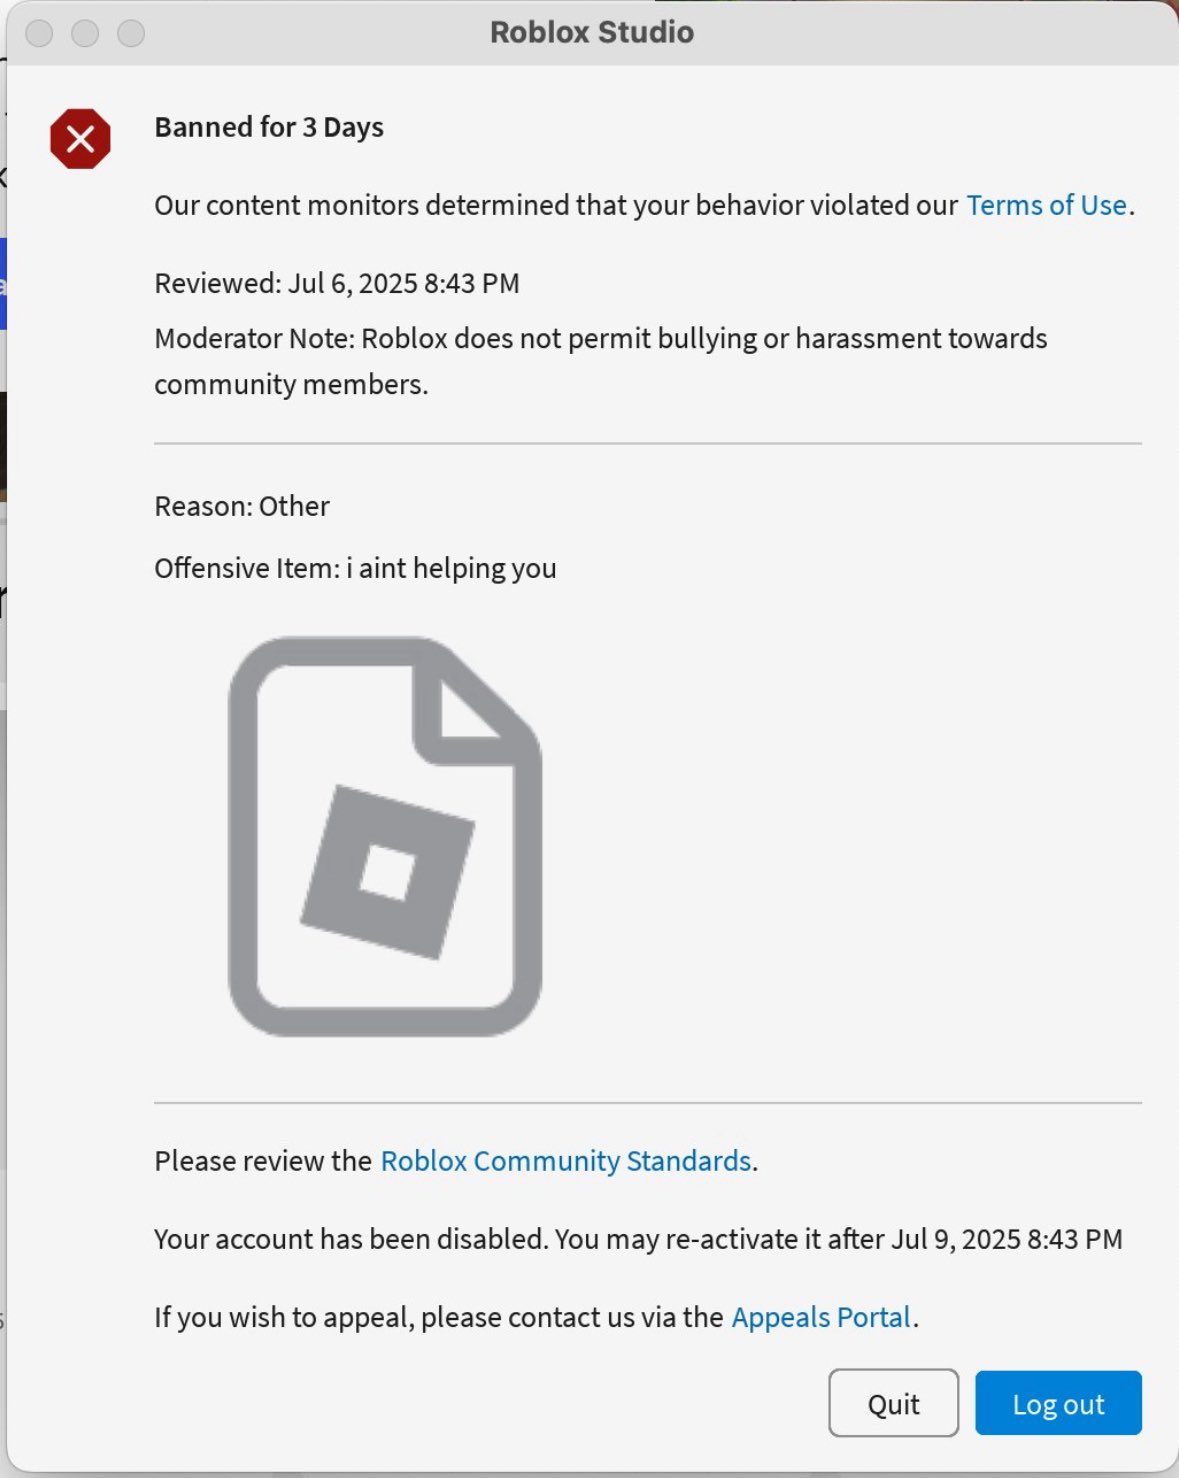Viewport: 1179px width, 1478px height.
Task: Click the 'Please review the' text
Action: 263,1161
